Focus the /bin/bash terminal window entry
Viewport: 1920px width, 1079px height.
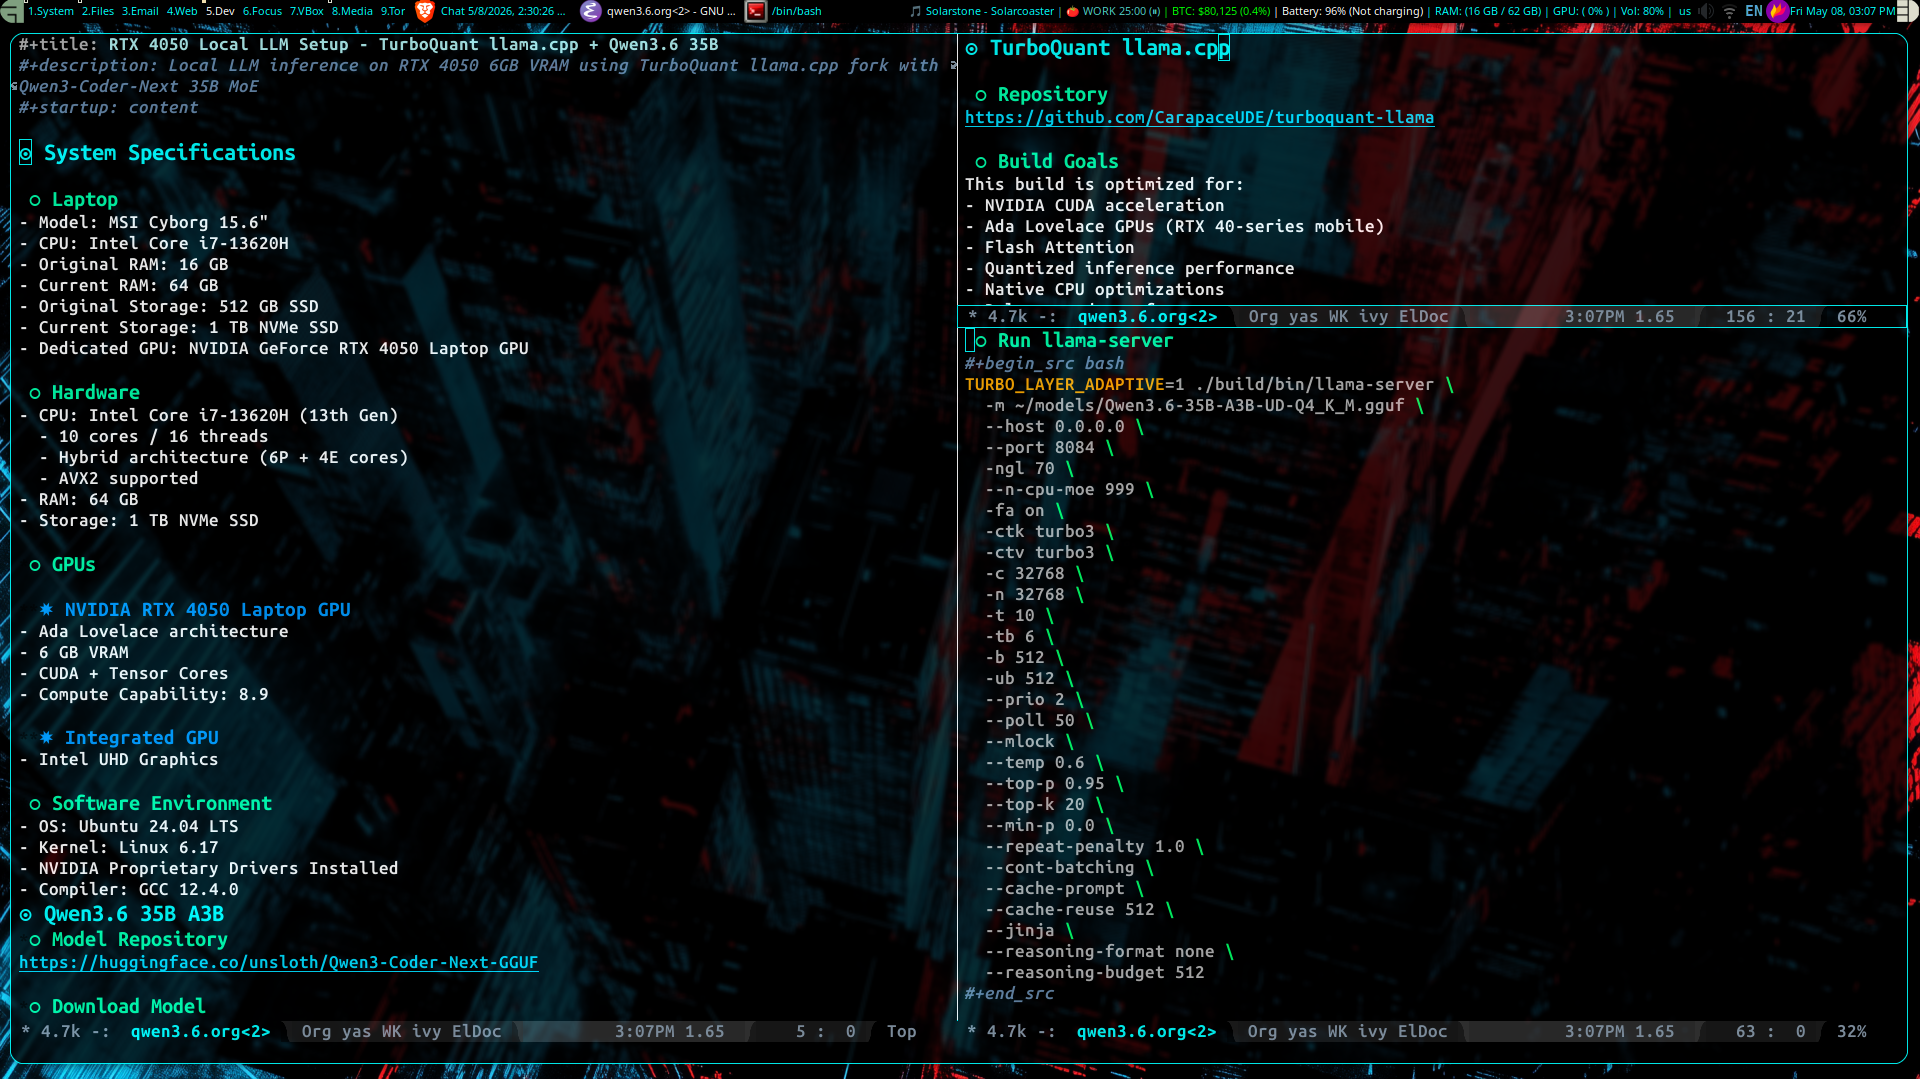coord(797,12)
